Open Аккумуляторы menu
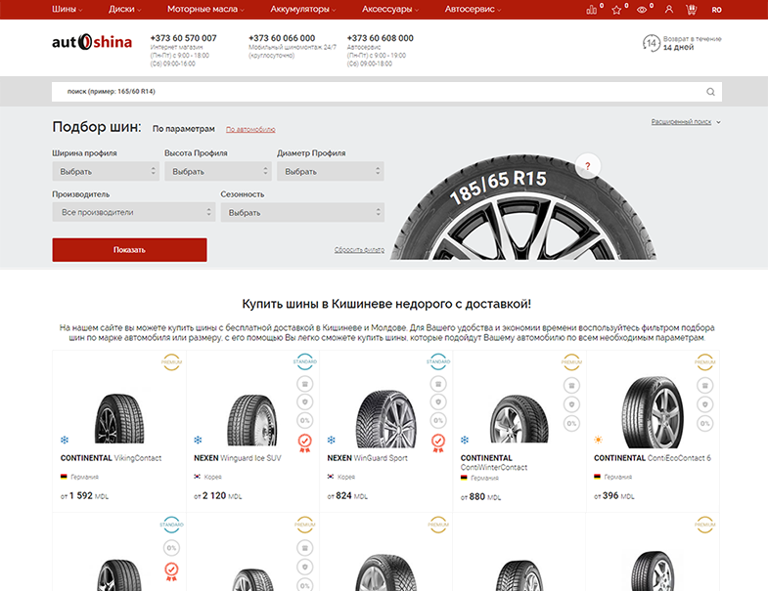 303,9
